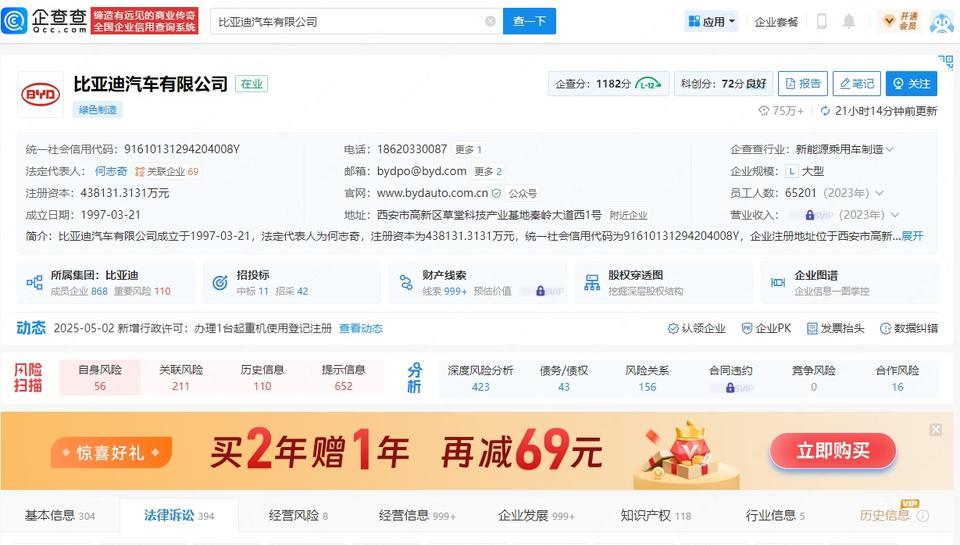
Task: Open 企业套餐 in the header
Action: [776, 22]
